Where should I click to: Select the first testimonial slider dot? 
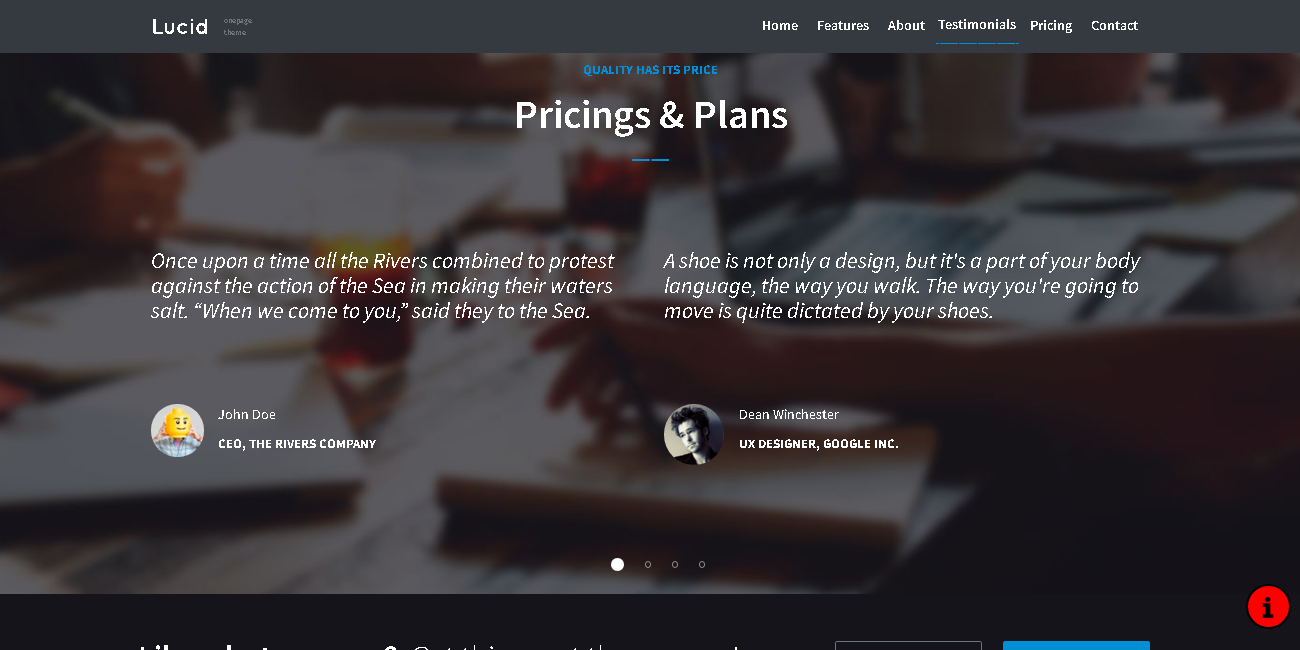(617, 565)
